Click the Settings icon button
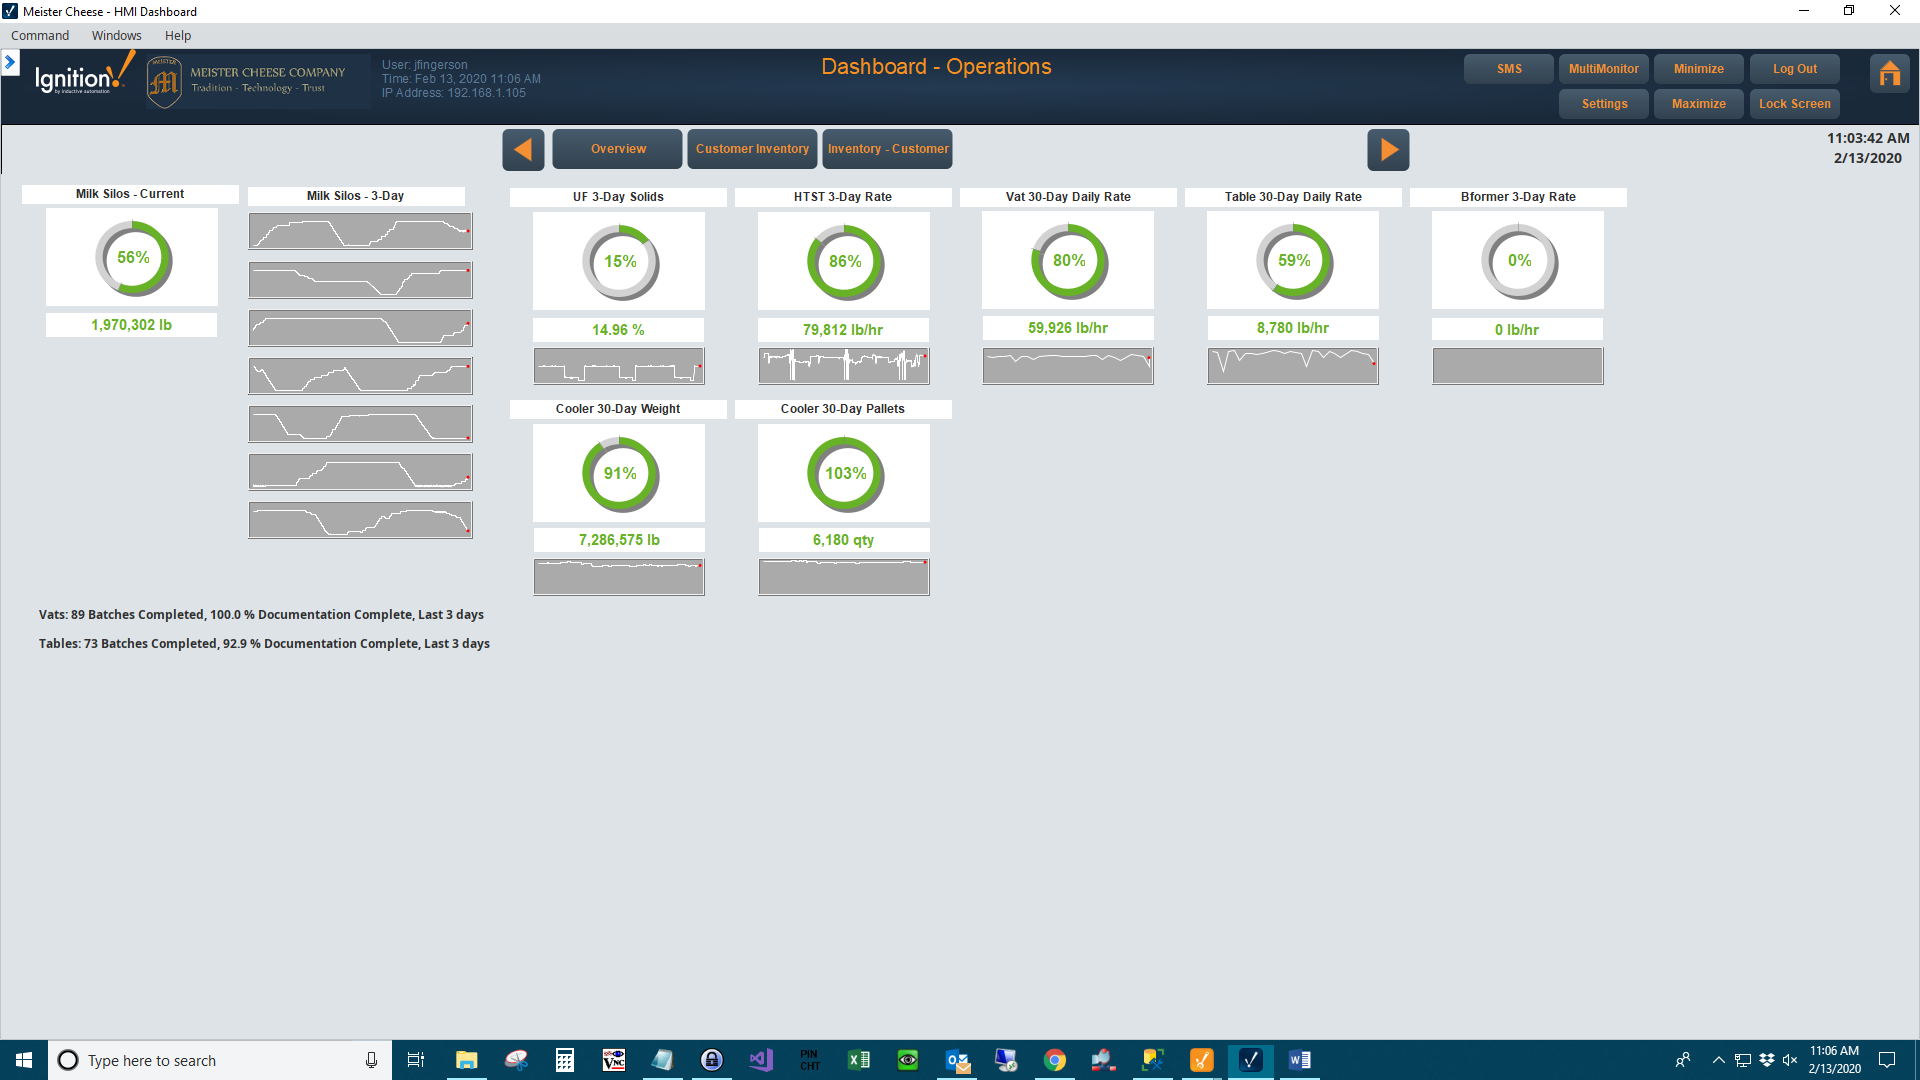The height and width of the screenshot is (1080, 1920). click(x=1605, y=103)
